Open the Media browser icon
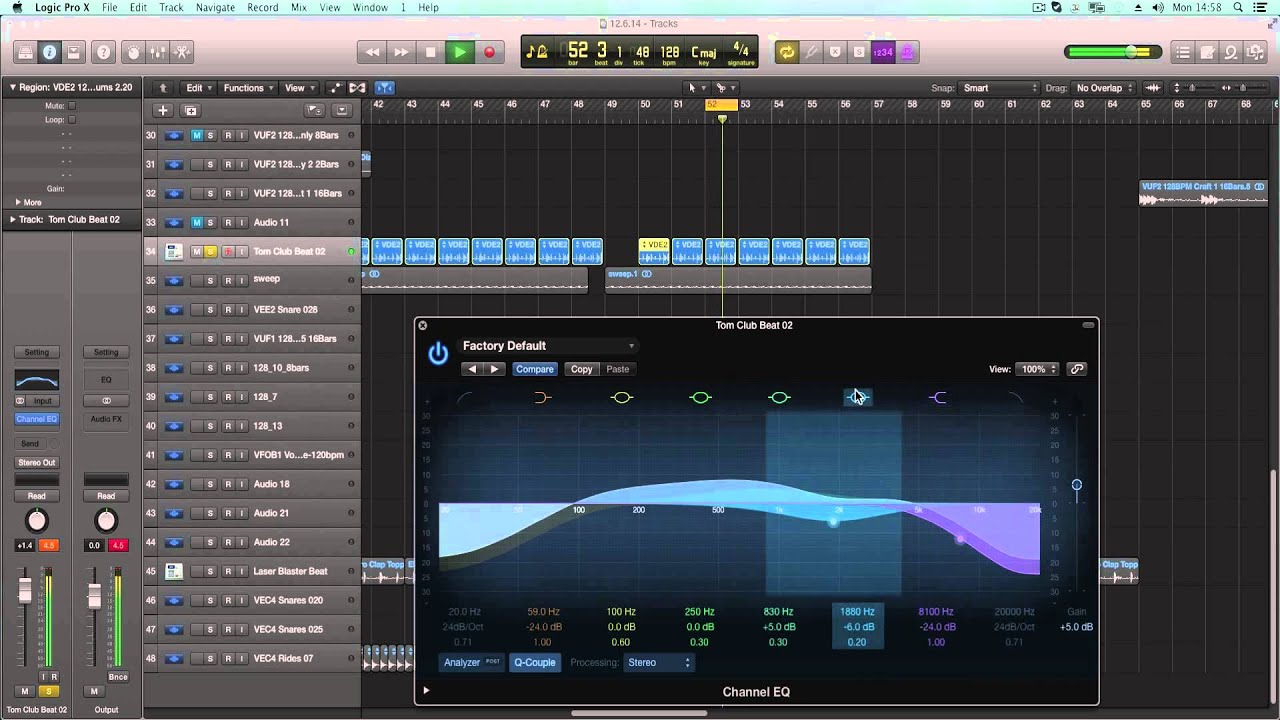The image size is (1280, 720). coord(1255,52)
